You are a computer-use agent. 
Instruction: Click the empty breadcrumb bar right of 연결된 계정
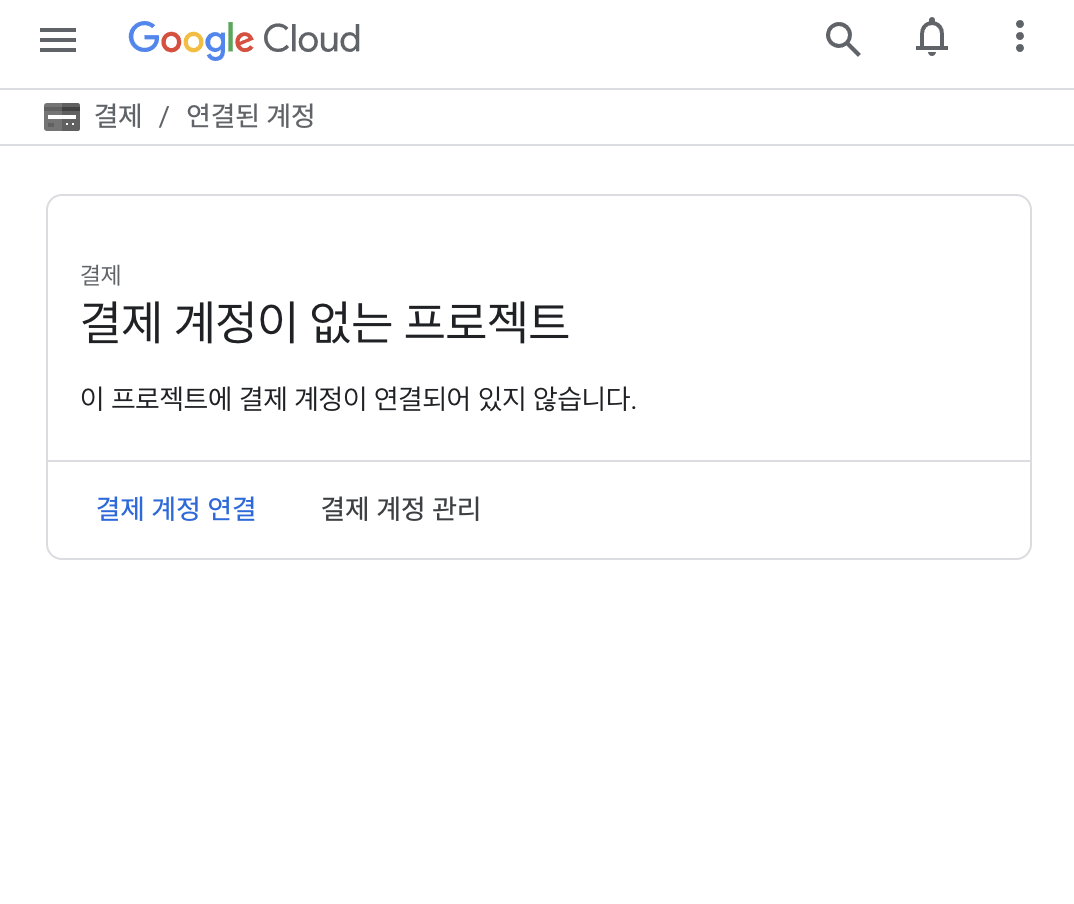point(692,116)
